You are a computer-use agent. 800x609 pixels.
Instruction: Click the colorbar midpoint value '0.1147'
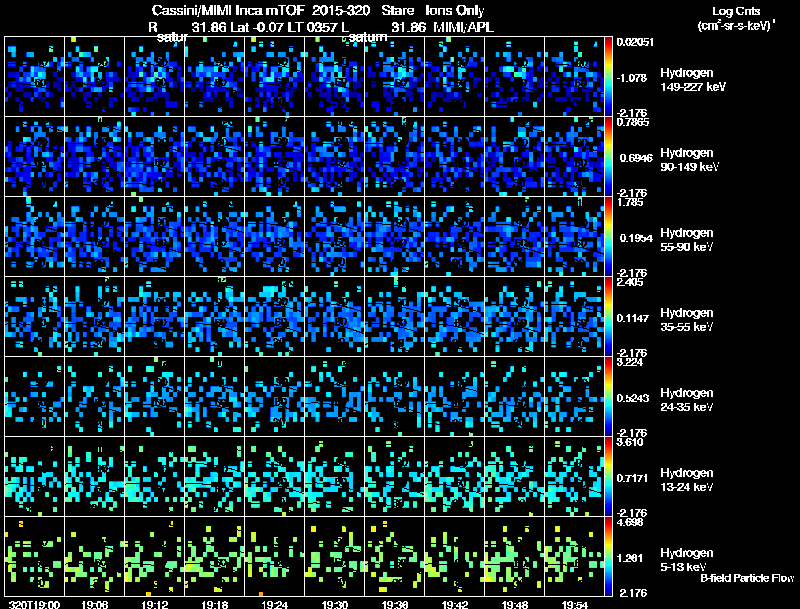pos(632,318)
